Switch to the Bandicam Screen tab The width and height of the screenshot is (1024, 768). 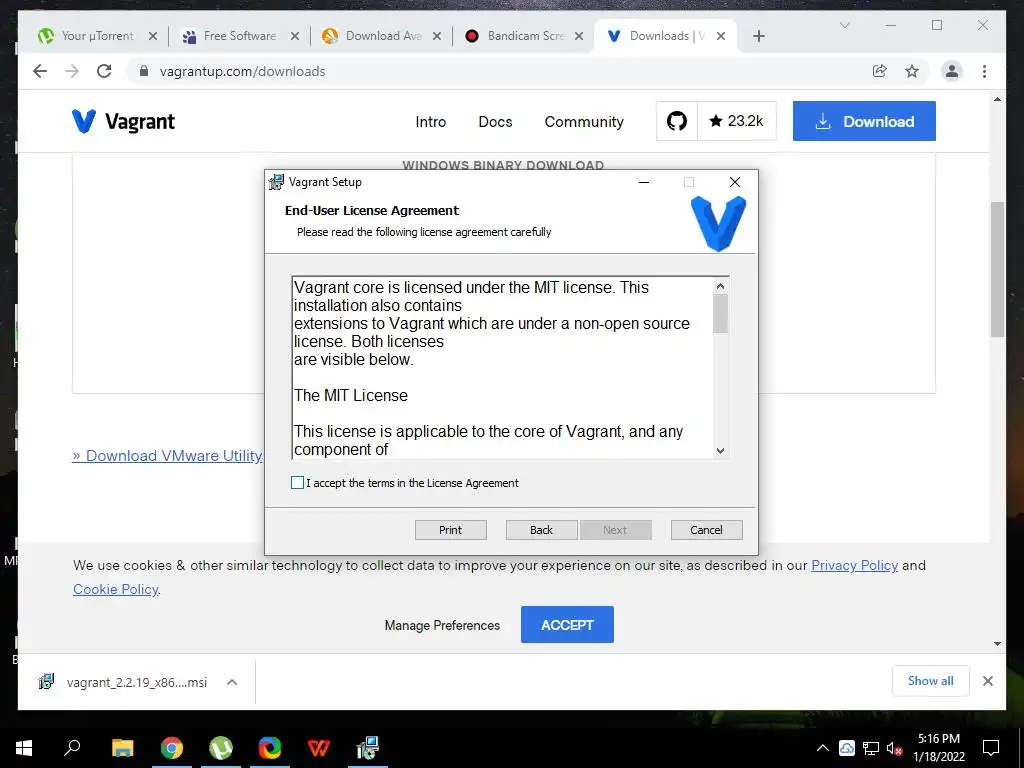pos(524,36)
